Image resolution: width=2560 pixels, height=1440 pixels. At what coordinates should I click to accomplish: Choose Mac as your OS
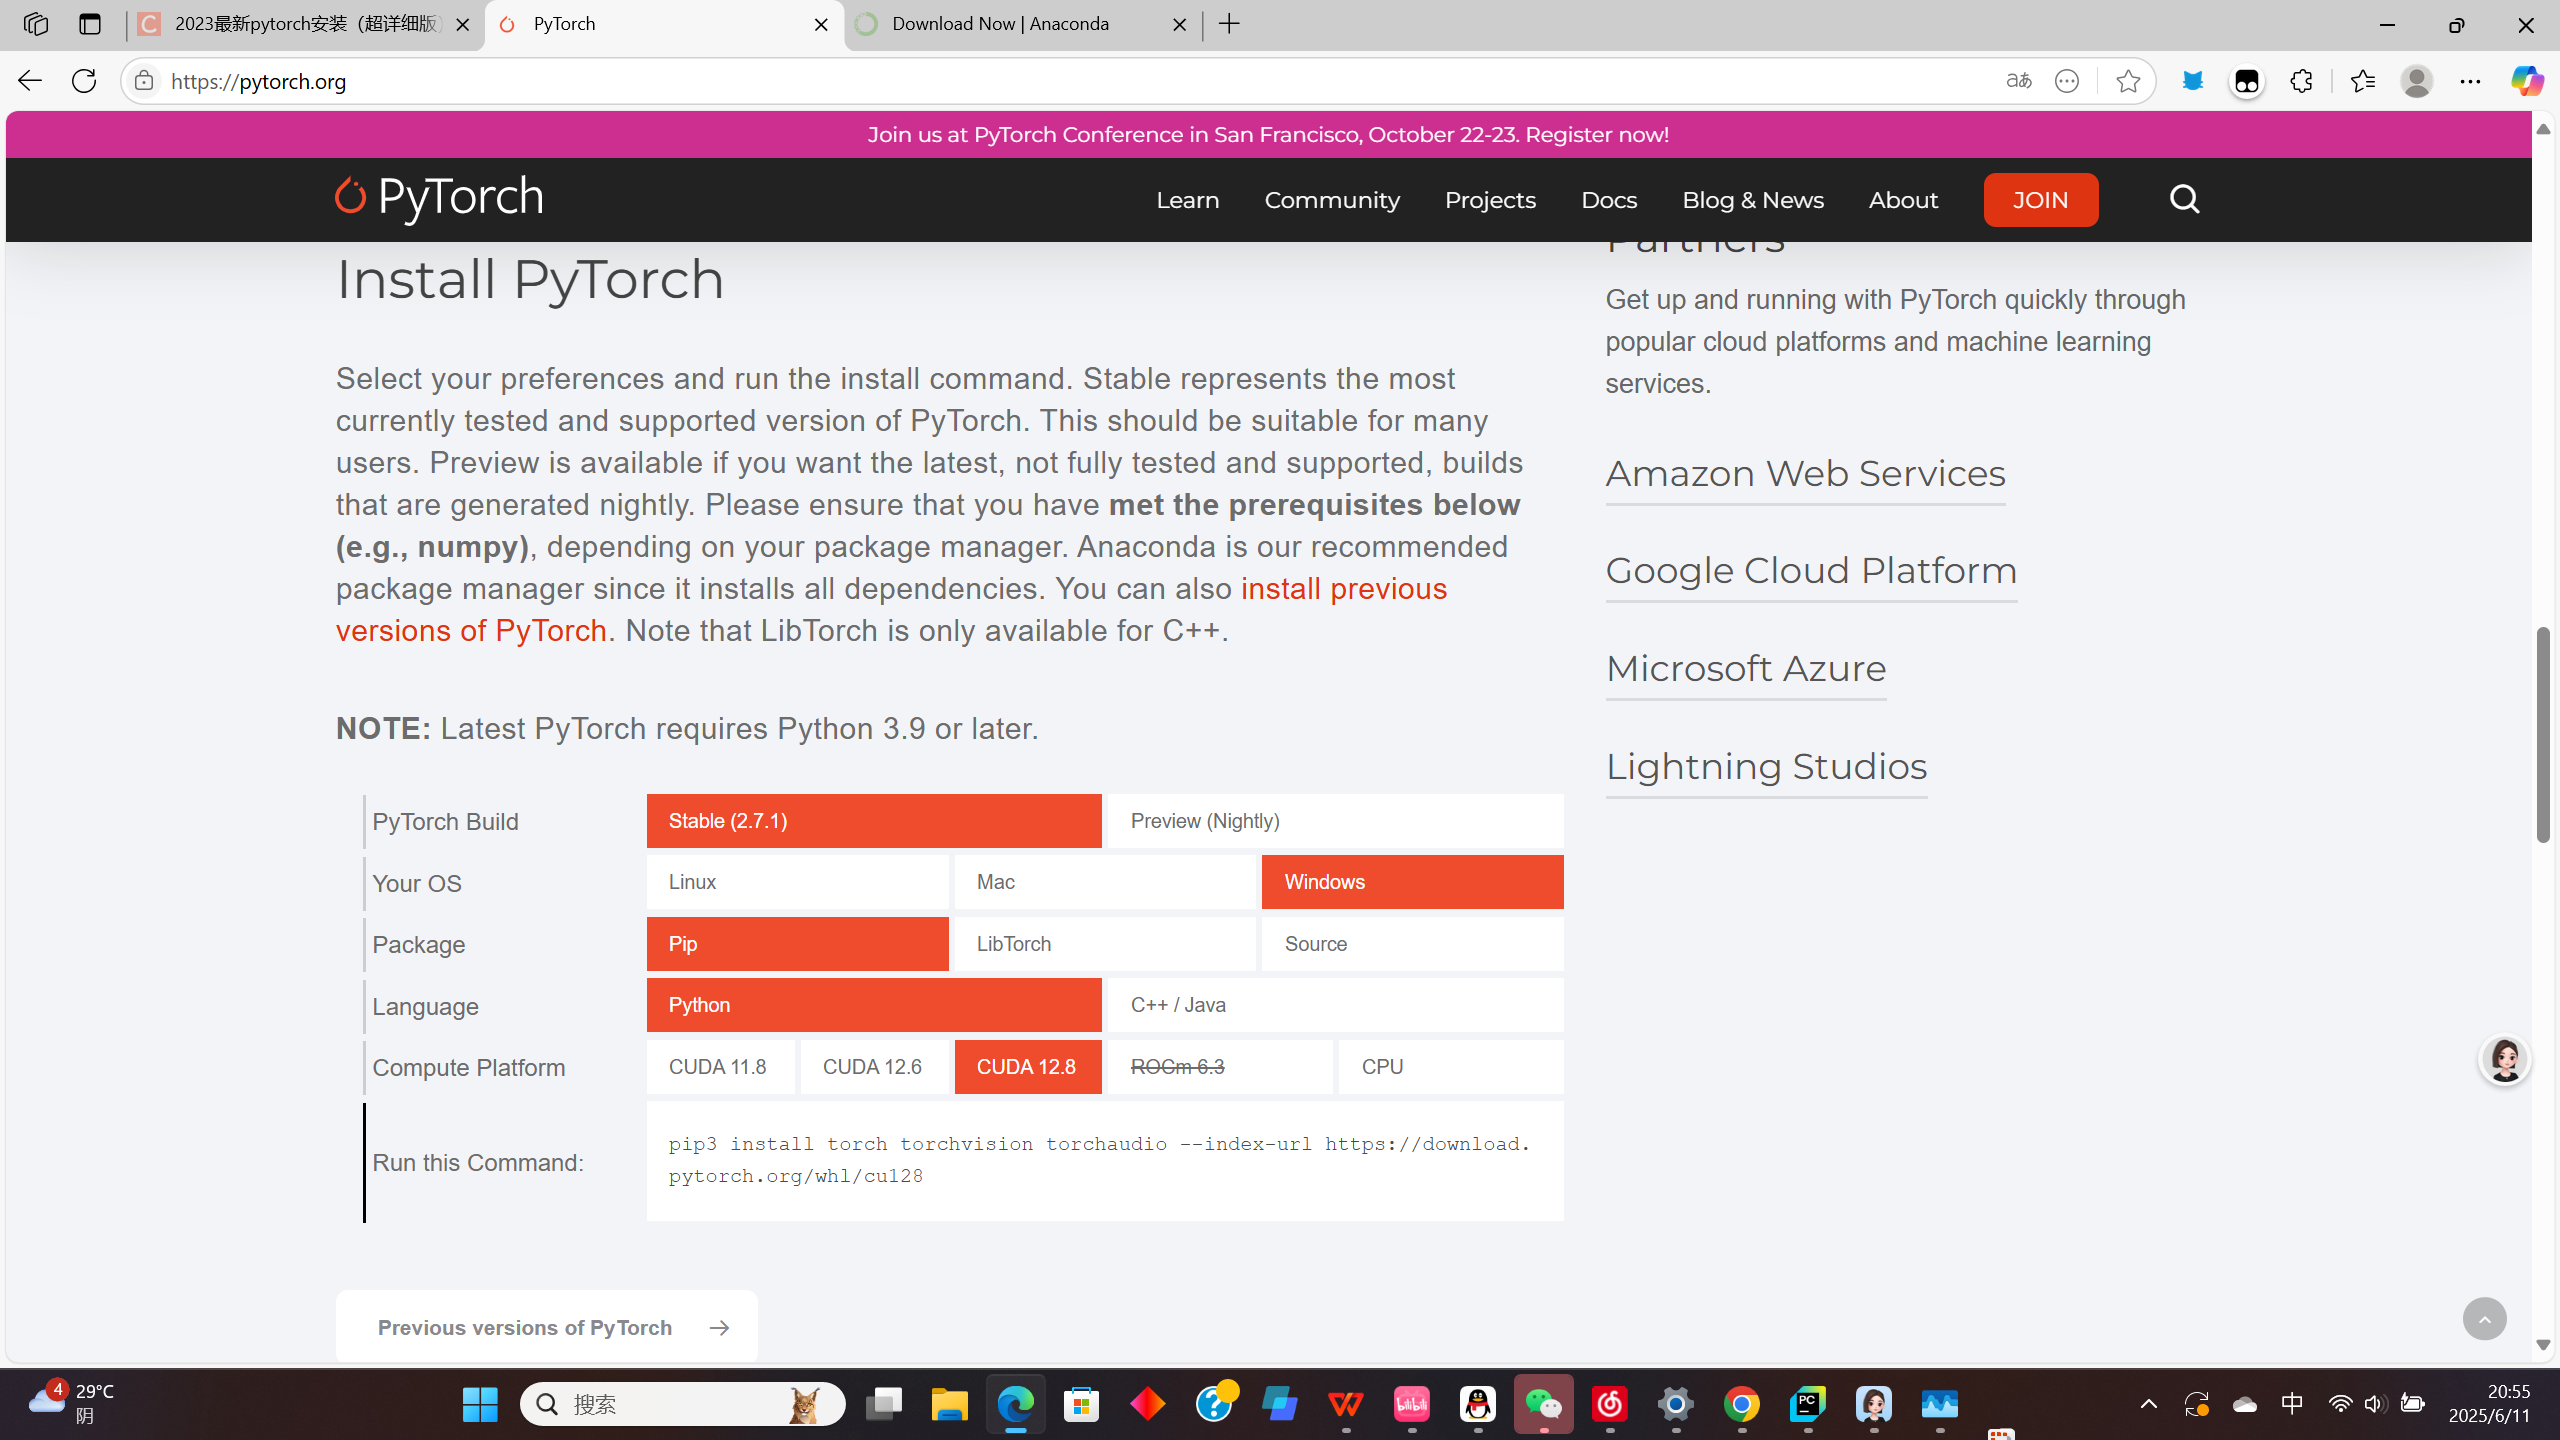[1105, 882]
